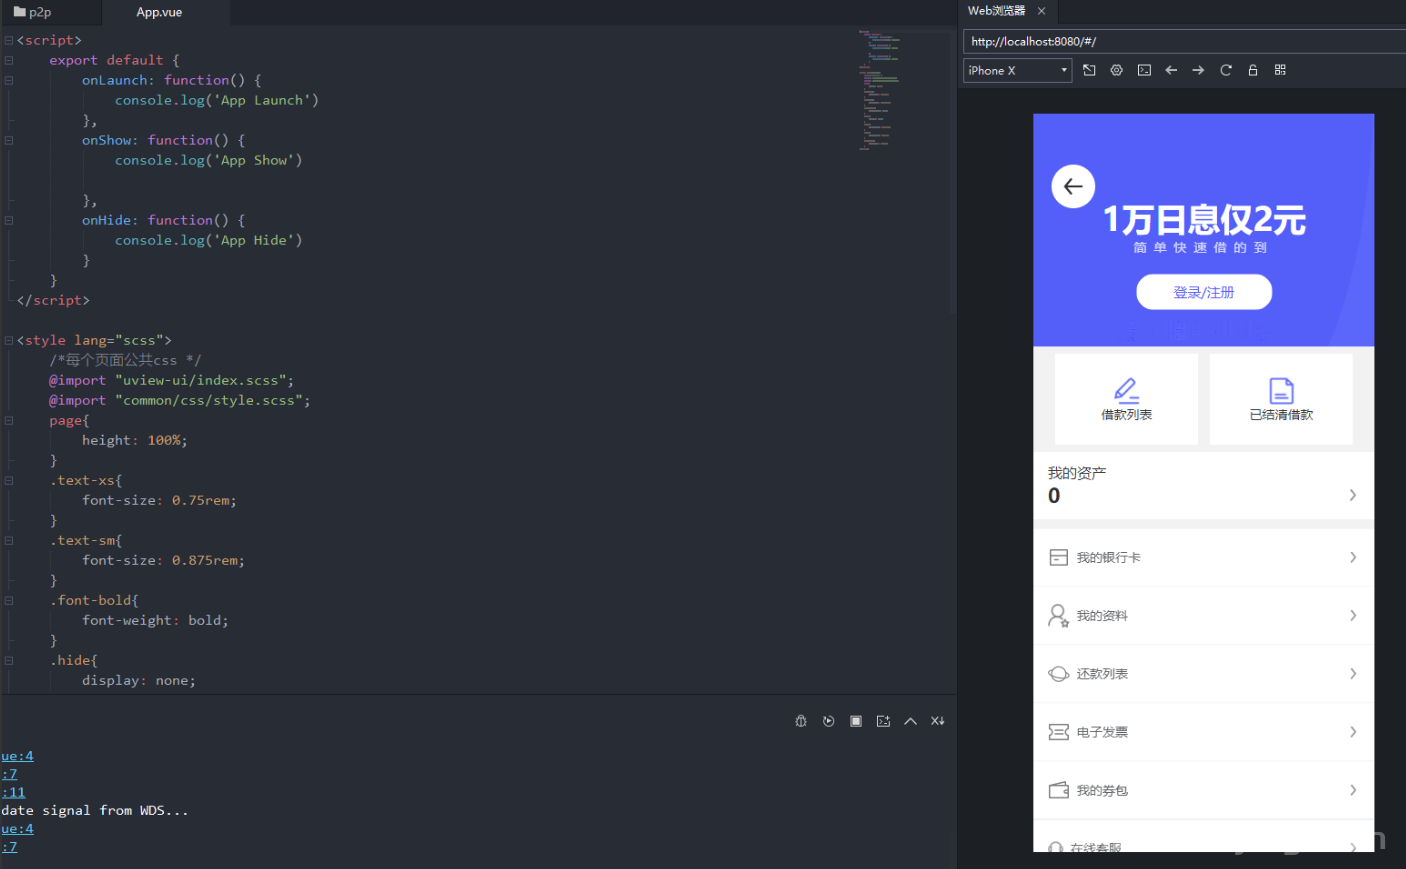Click the refresh icon in the browser preview

click(x=1226, y=70)
